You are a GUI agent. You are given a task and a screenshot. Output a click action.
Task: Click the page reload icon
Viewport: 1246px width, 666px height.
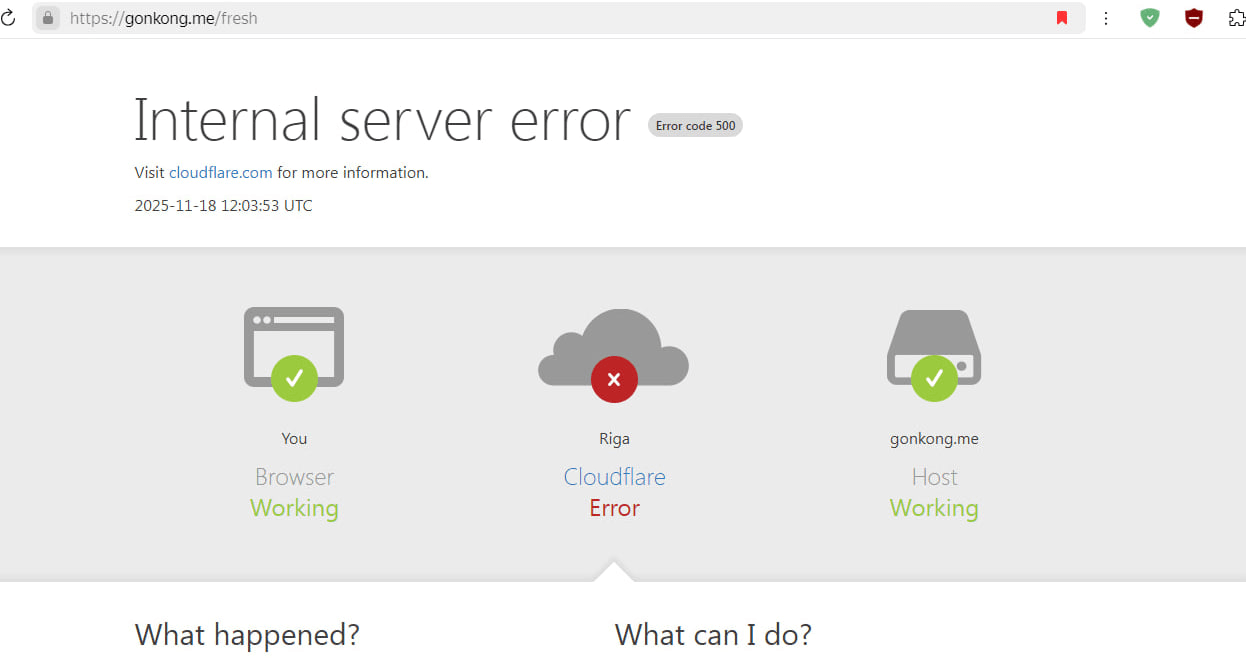(x=8, y=18)
